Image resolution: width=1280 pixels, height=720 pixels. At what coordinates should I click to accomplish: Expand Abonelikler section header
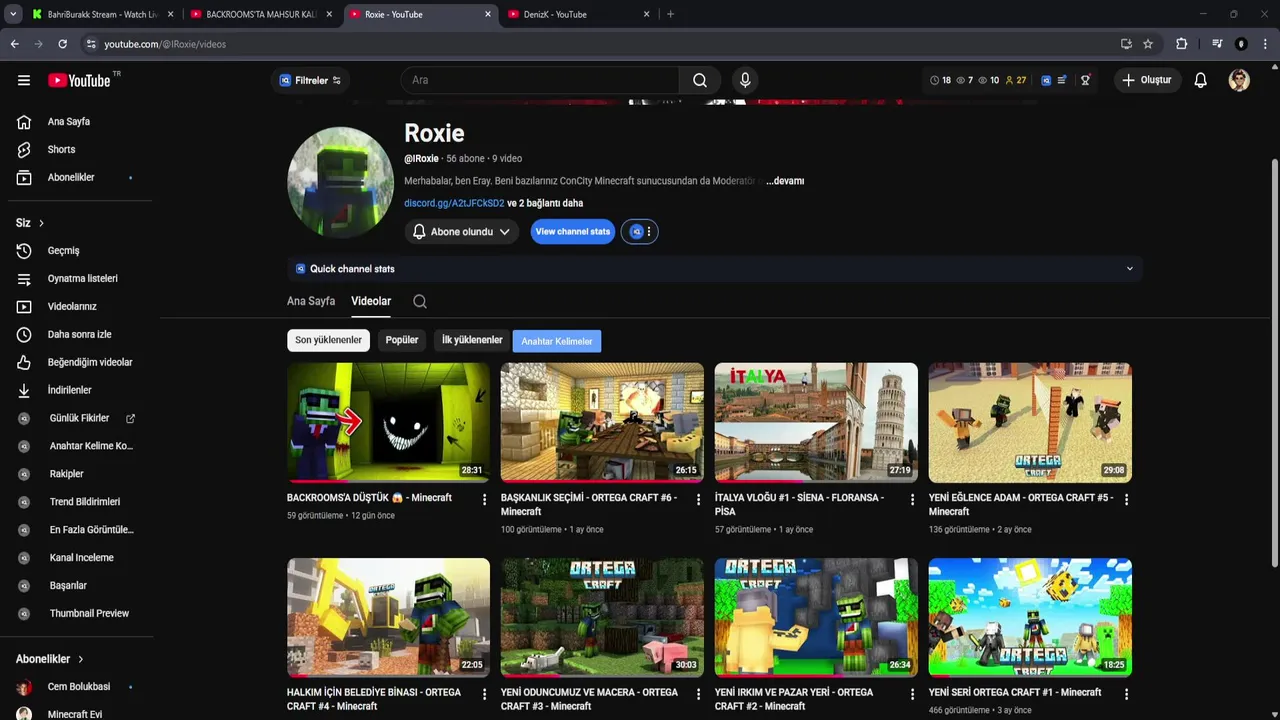[x=50, y=659]
